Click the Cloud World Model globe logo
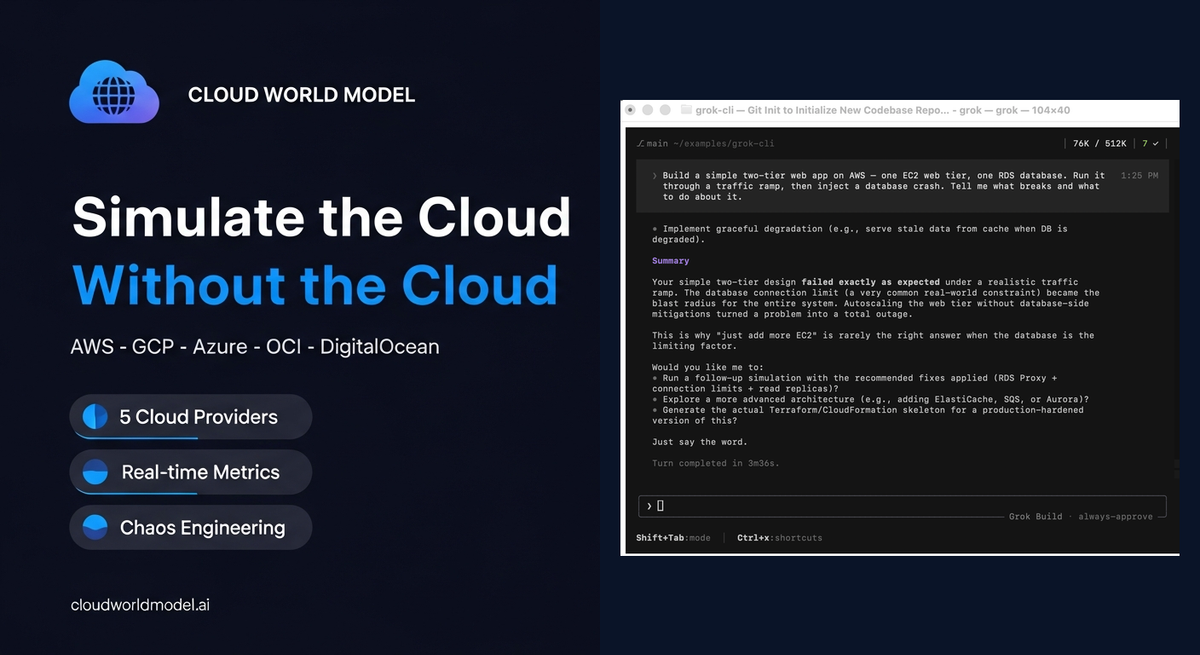This screenshot has height=655, width=1200. (114, 94)
